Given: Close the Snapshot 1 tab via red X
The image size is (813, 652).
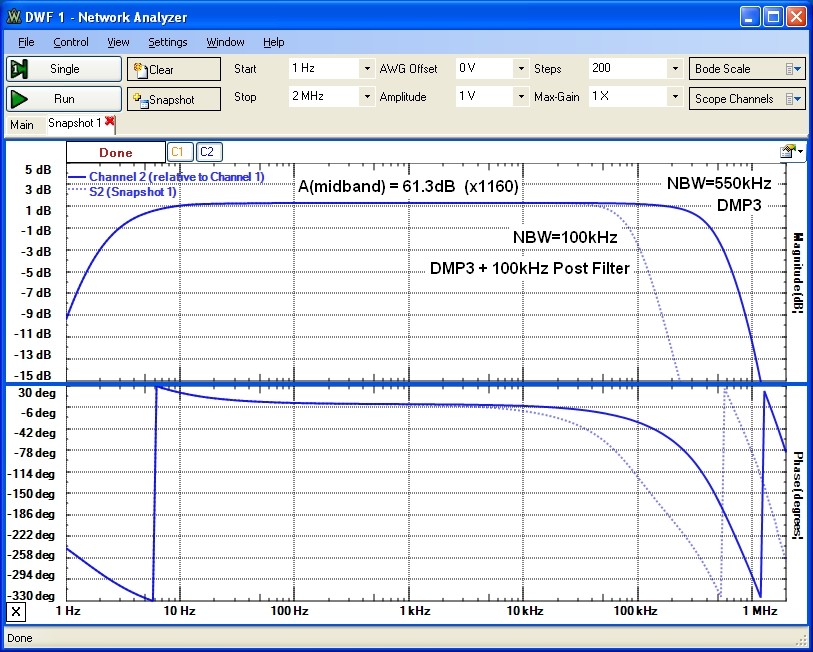Looking at the screenshot, I should 110,123.
